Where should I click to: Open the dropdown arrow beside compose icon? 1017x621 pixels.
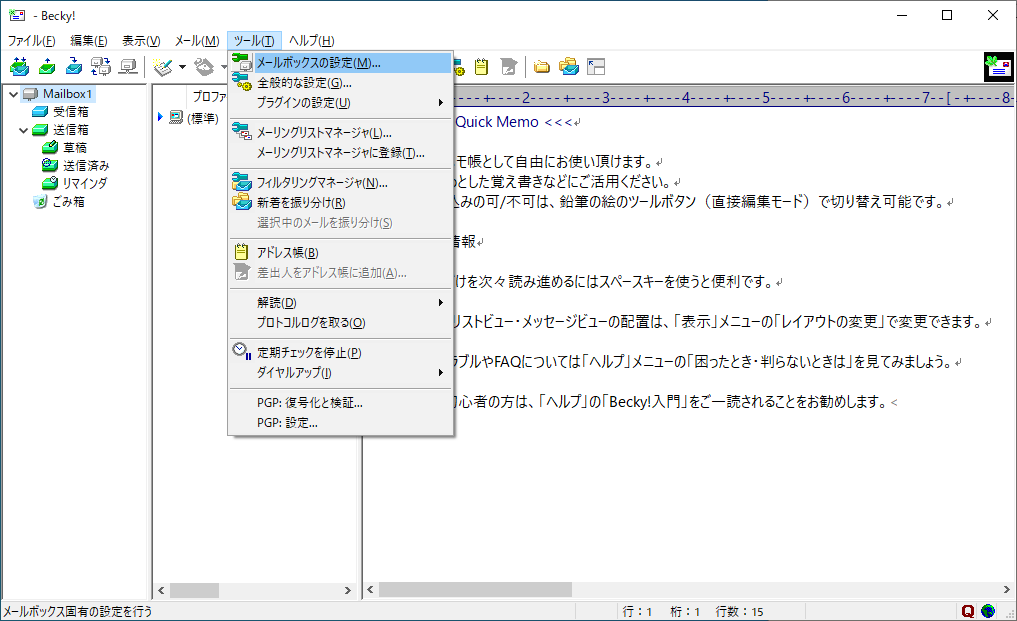[x=183, y=68]
